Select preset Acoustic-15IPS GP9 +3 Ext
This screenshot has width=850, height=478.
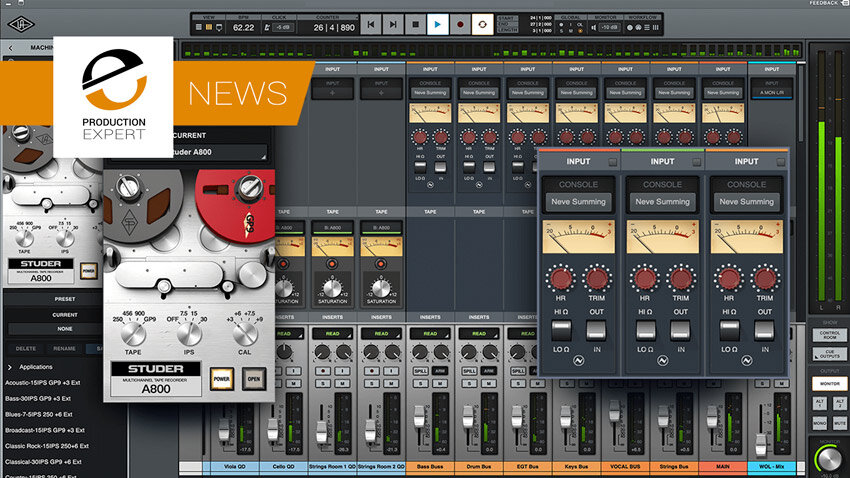pos(43,383)
